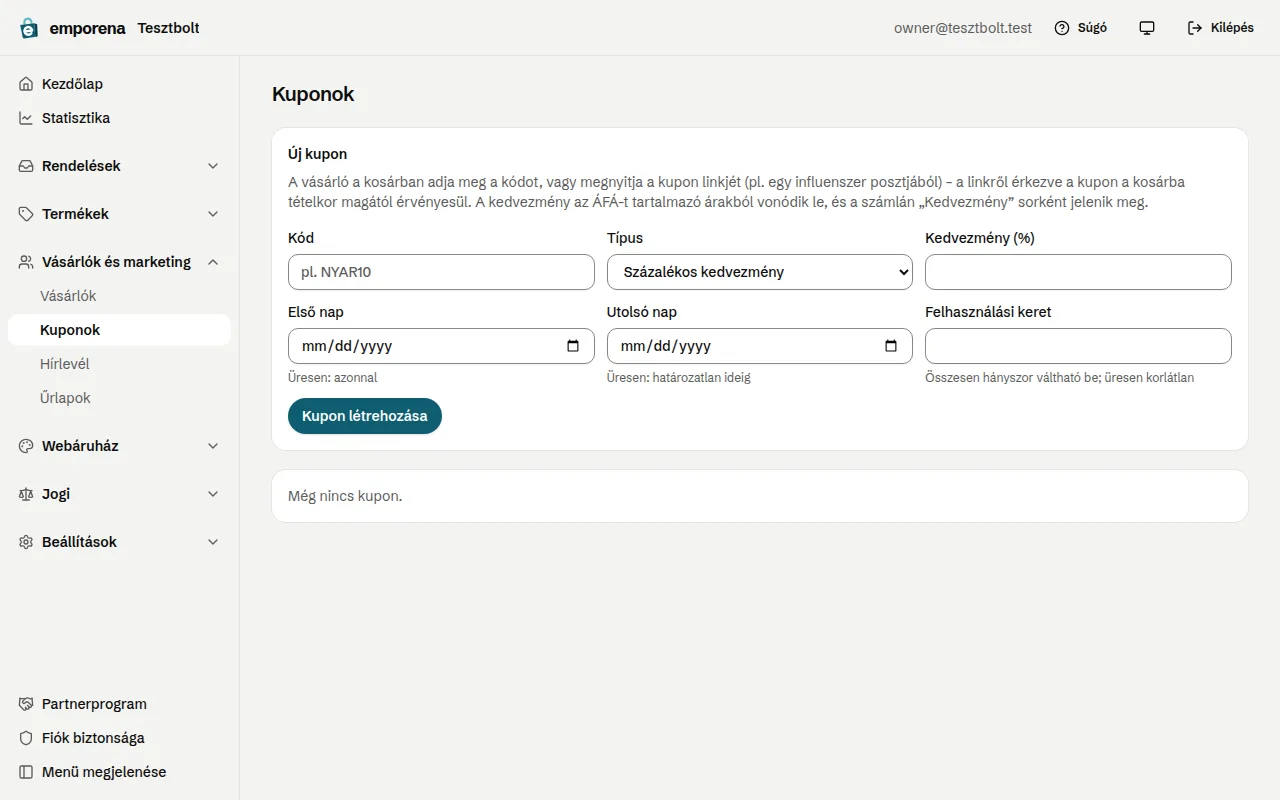Focus the Kód coupon code field

(x=441, y=272)
